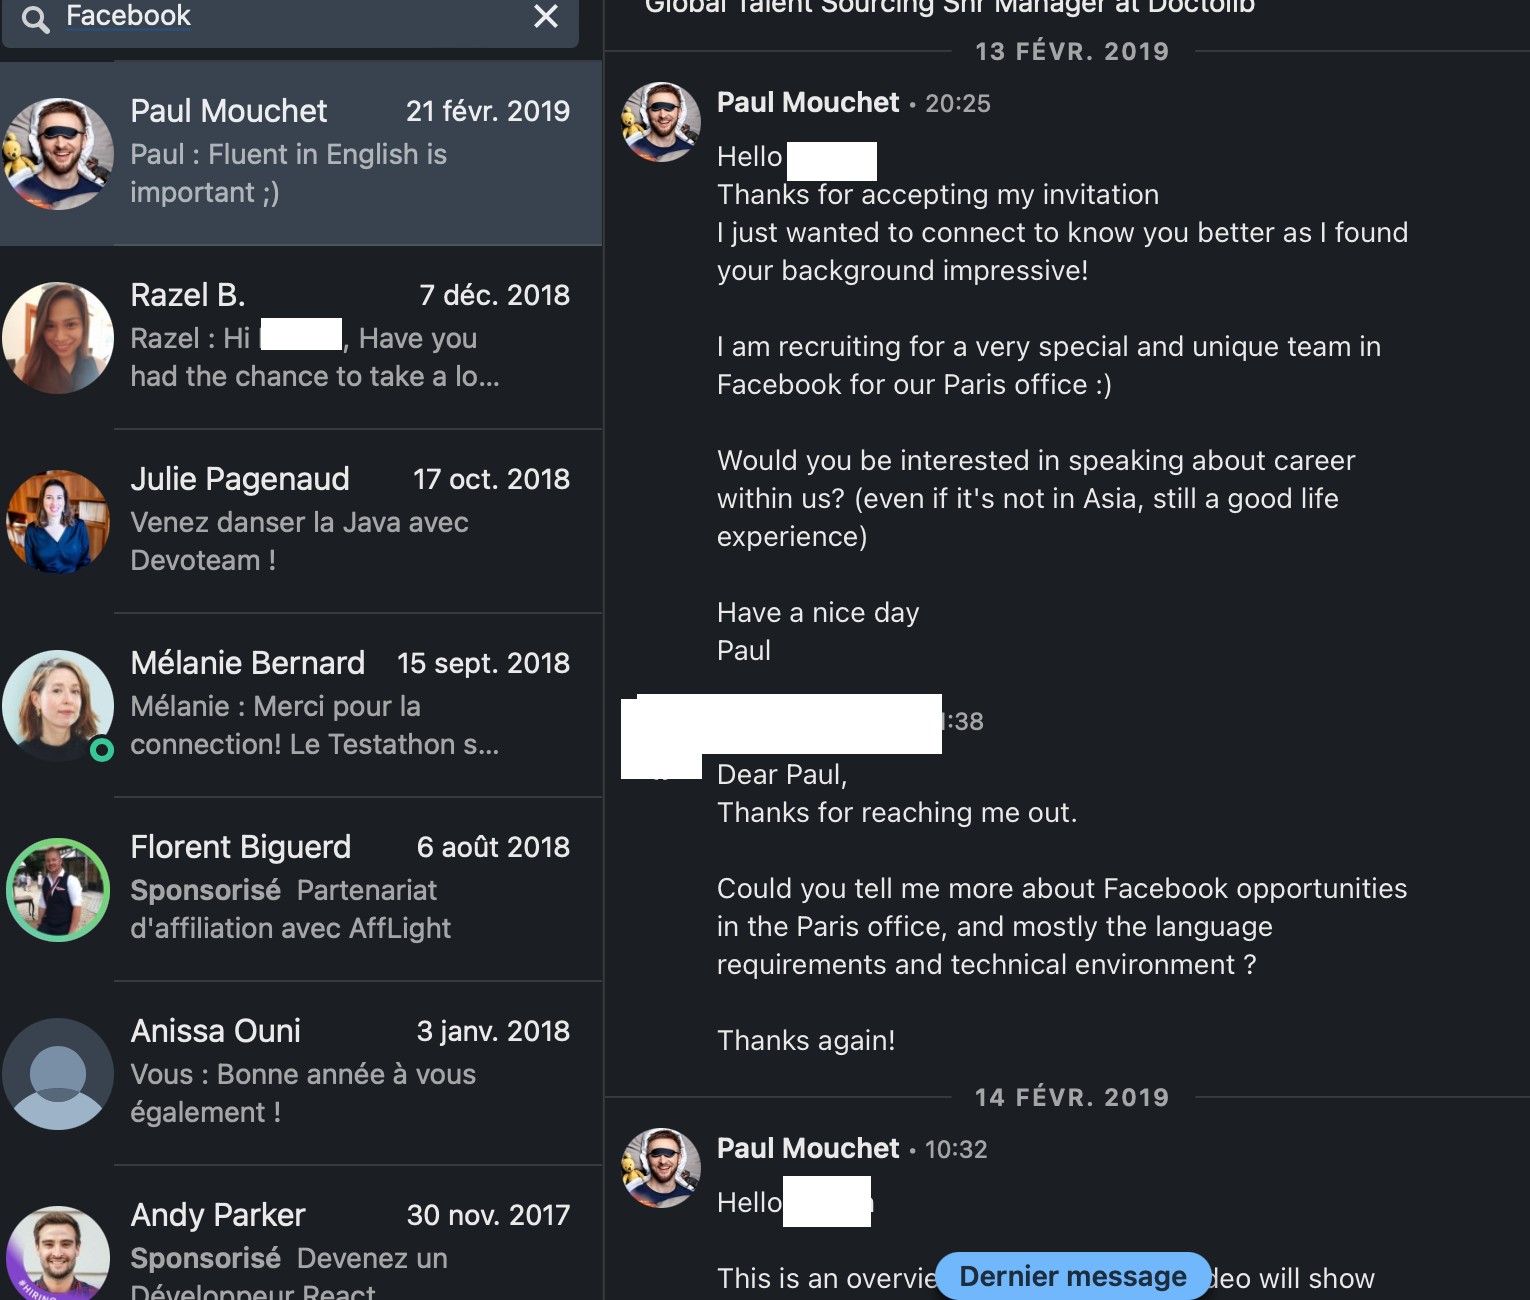Click Julie Pagenaud profile picture
Image resolution: width=1530 pixels, height=1300 pixels.
pos(58,522)
